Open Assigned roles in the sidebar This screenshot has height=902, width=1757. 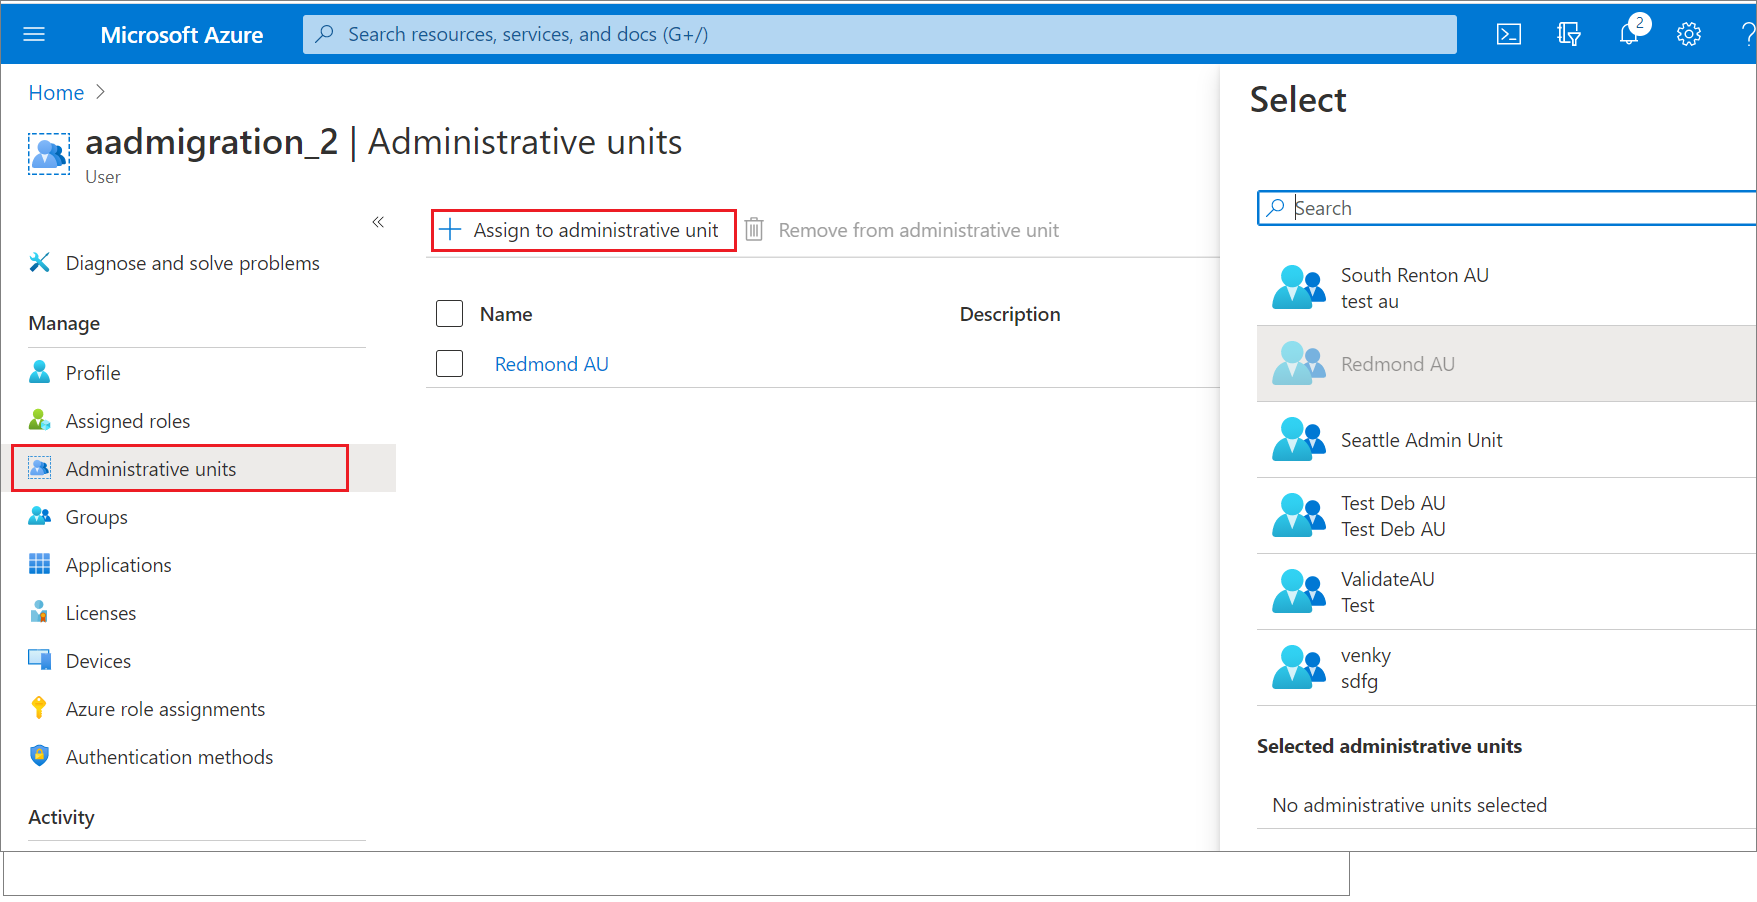pos(128,421)
